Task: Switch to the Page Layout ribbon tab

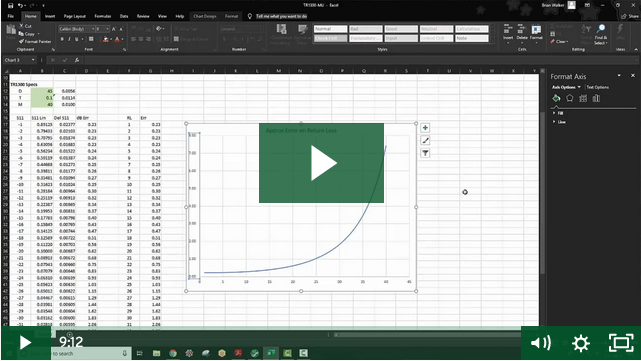Action: tap(74, 16)
